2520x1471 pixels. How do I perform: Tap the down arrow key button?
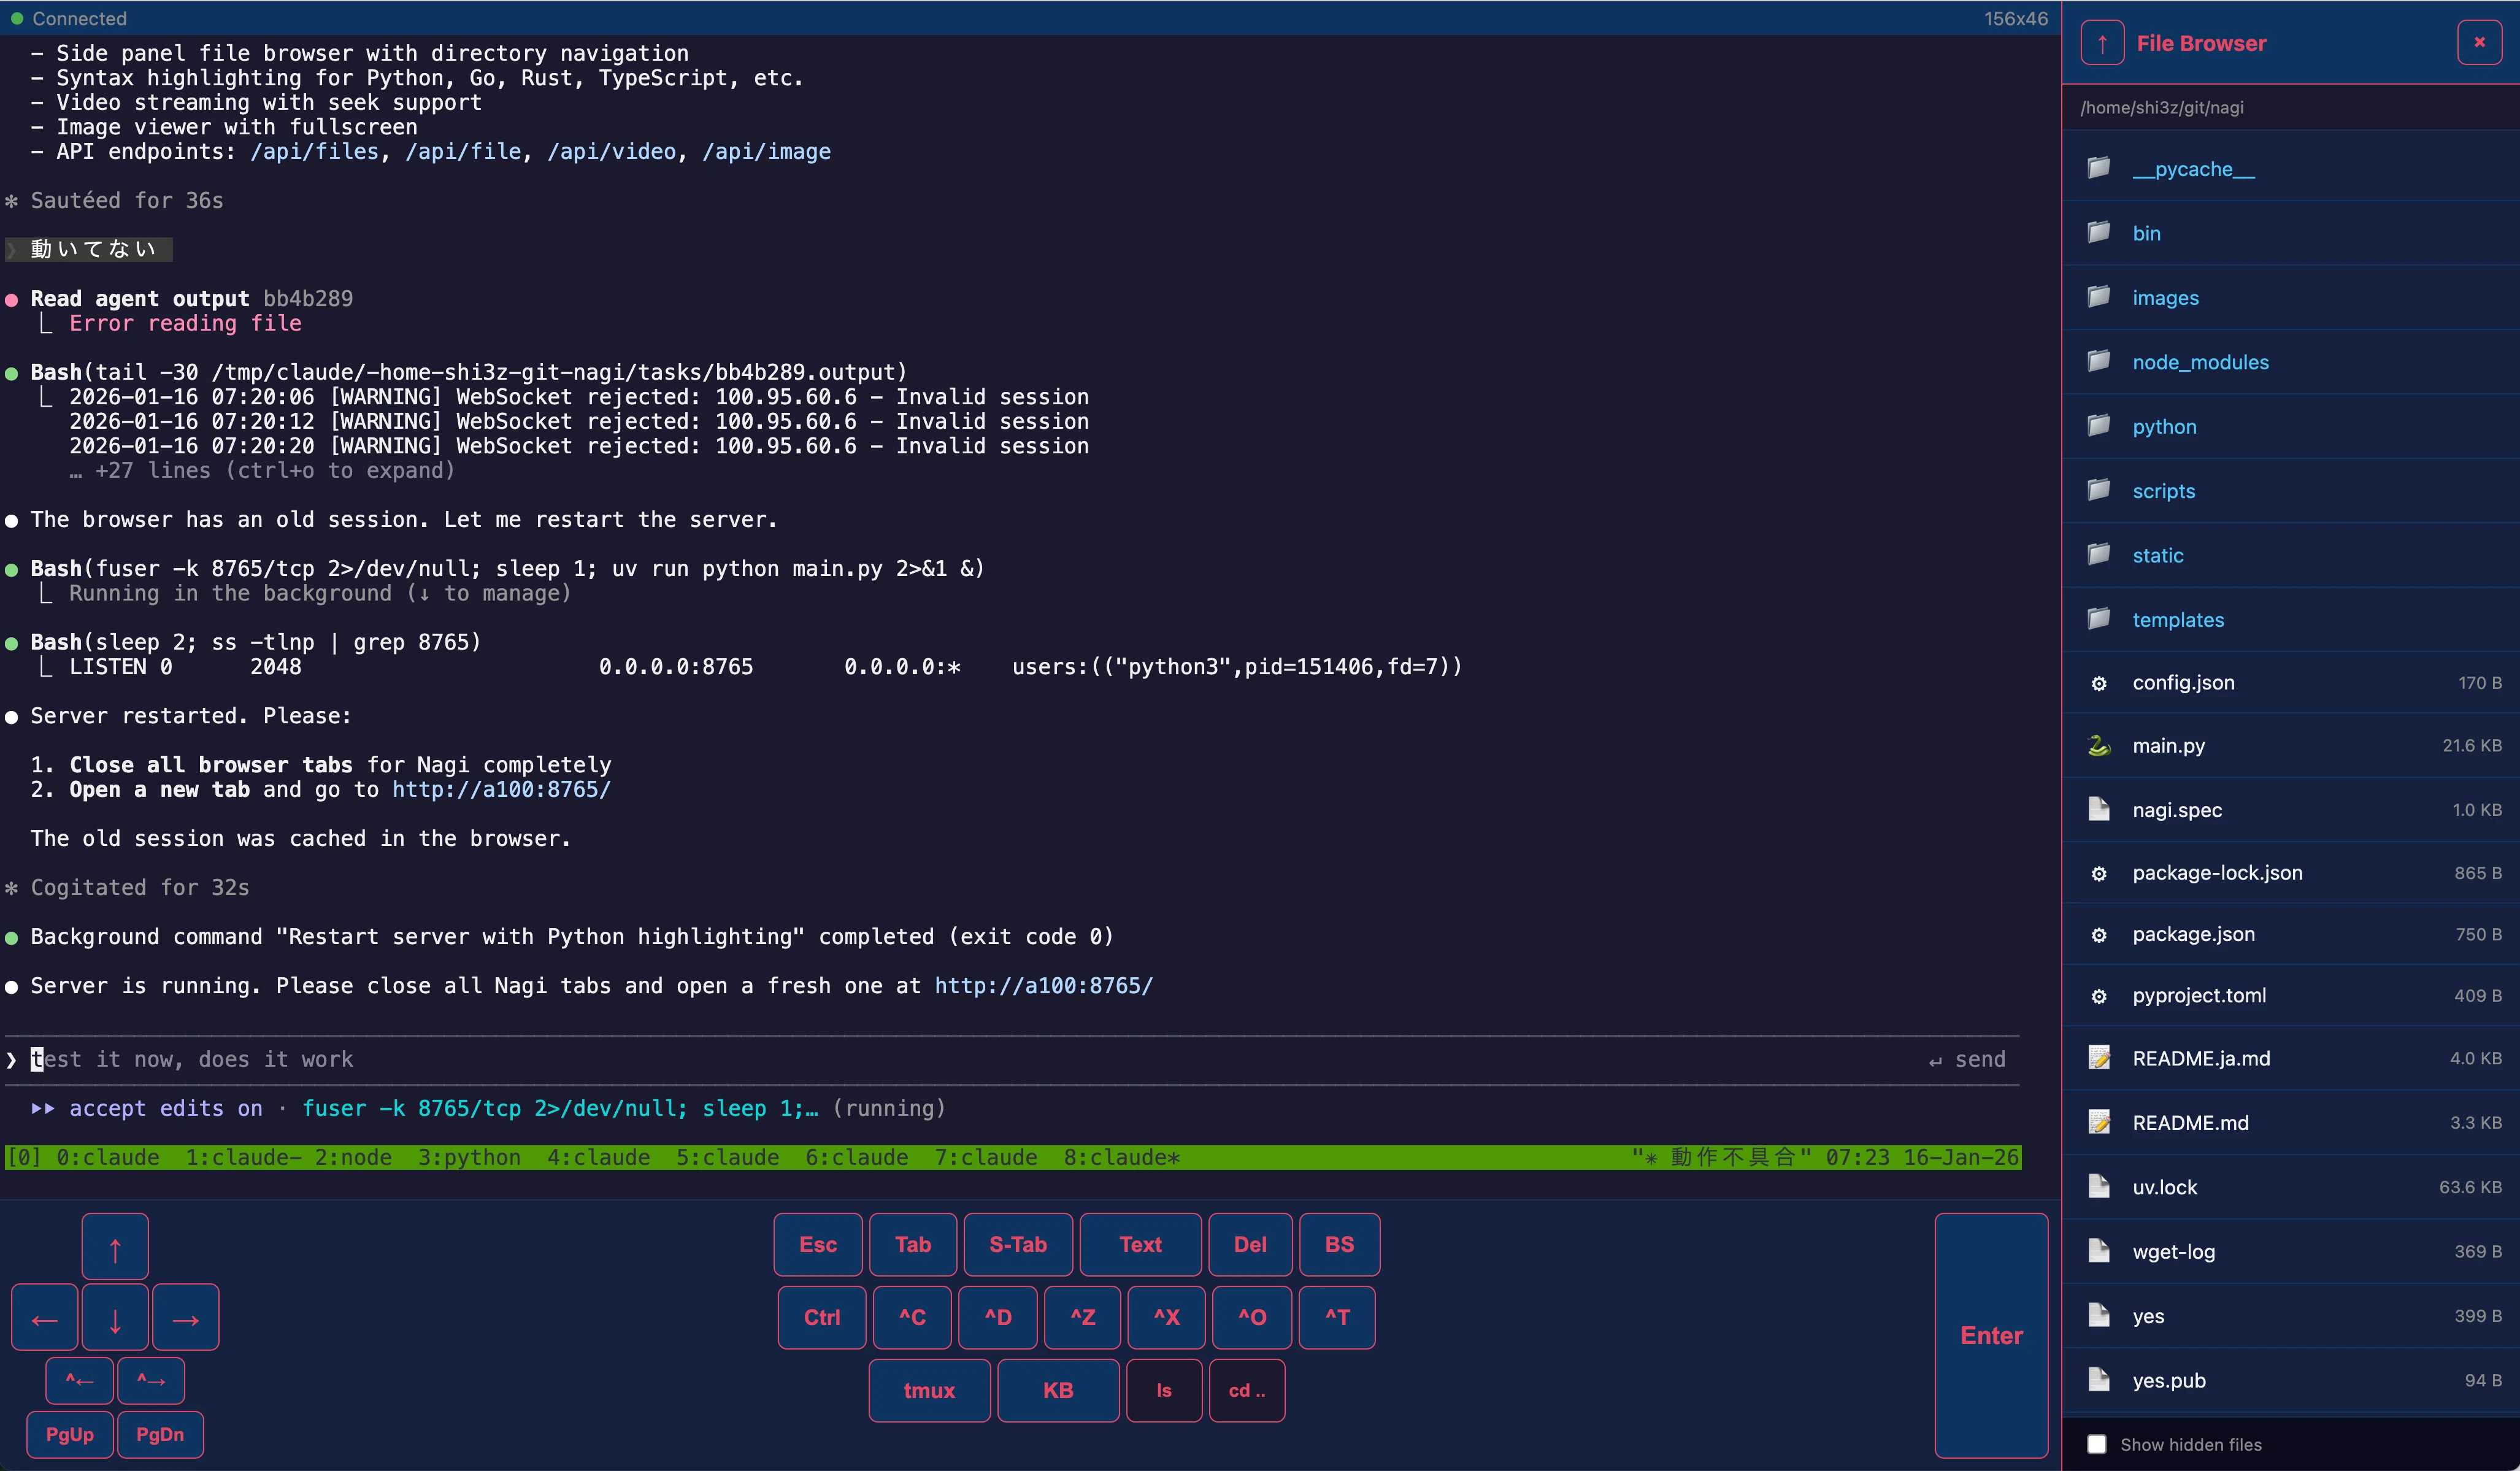115,1317
